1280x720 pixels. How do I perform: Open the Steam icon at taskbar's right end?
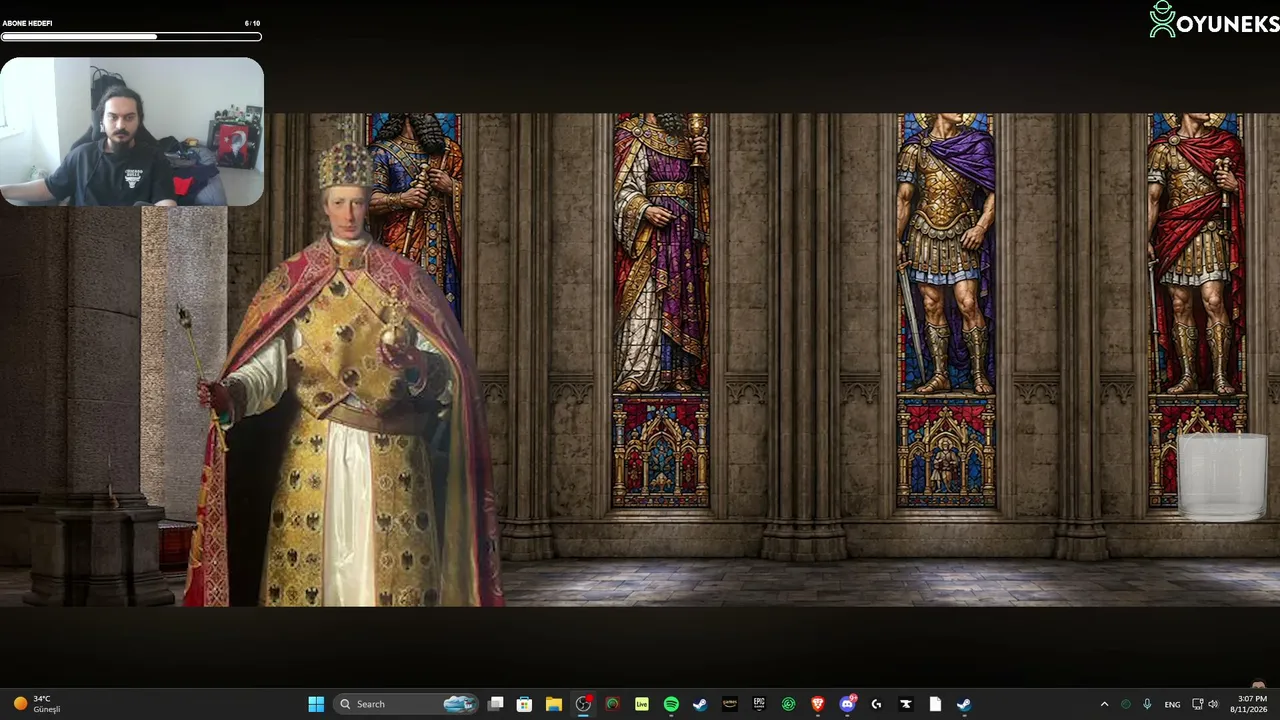click(x=964, y=704)
